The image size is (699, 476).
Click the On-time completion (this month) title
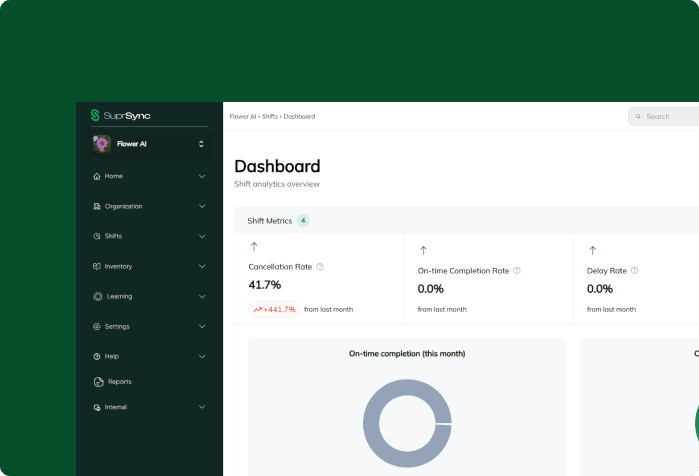(x=407, y=353)
